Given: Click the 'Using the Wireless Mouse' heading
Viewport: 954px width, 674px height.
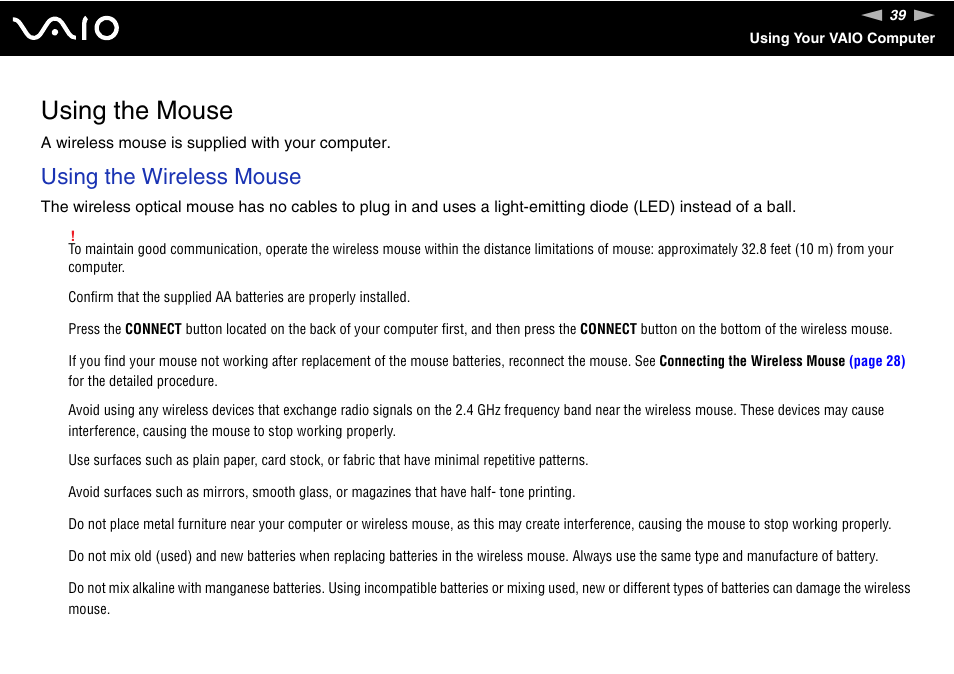Looking at the screenshot, I should coord(171,176).
